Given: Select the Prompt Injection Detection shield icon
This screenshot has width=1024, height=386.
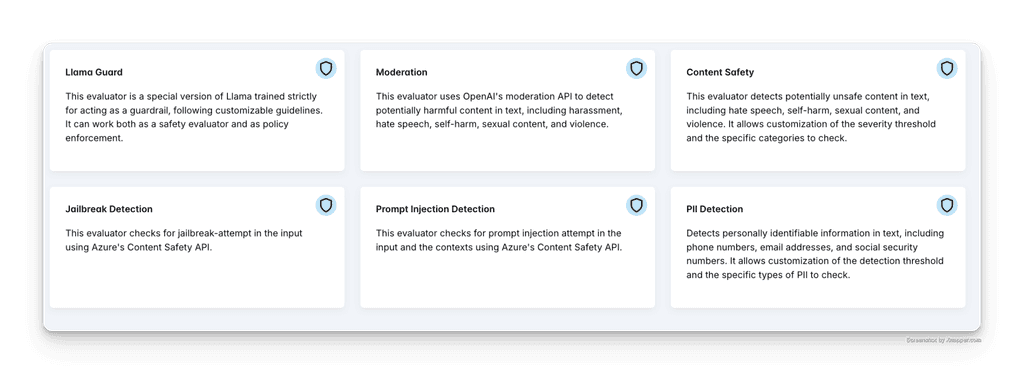Looking at the screenshot, I should pos(636,206).
